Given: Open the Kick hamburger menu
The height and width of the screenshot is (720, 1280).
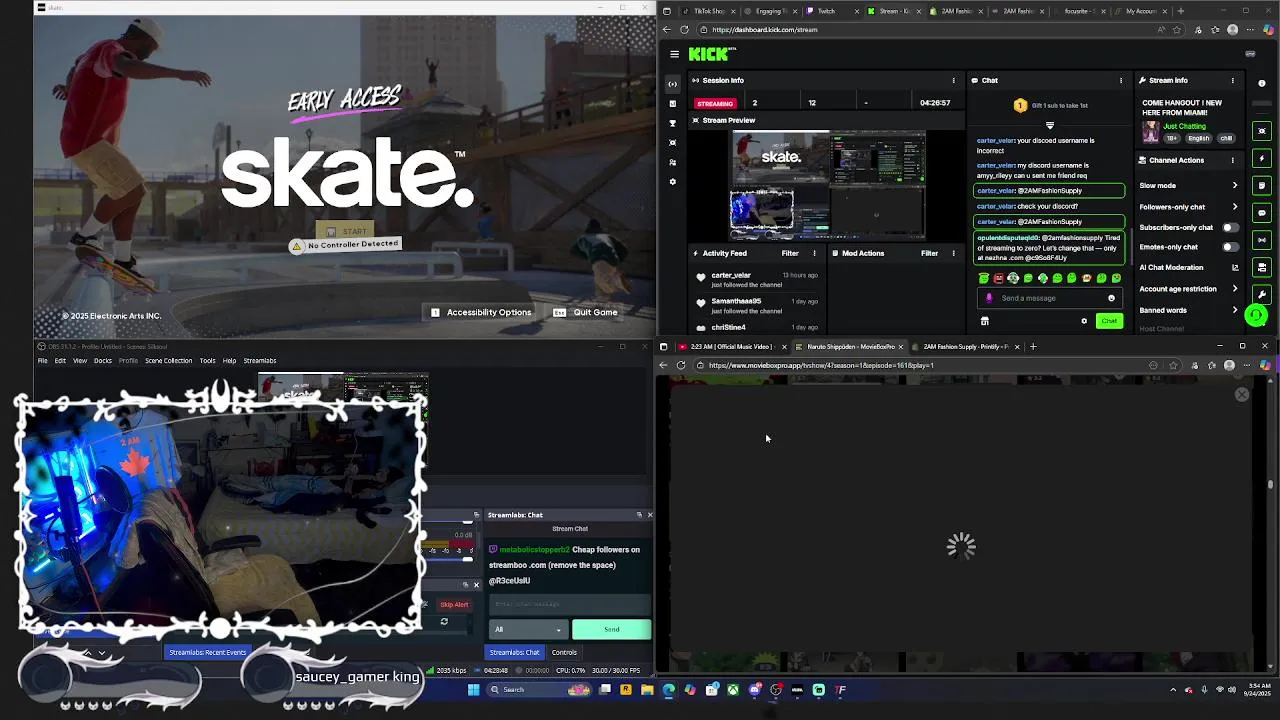Looking at the screenshot, I should tap(674, 54).
